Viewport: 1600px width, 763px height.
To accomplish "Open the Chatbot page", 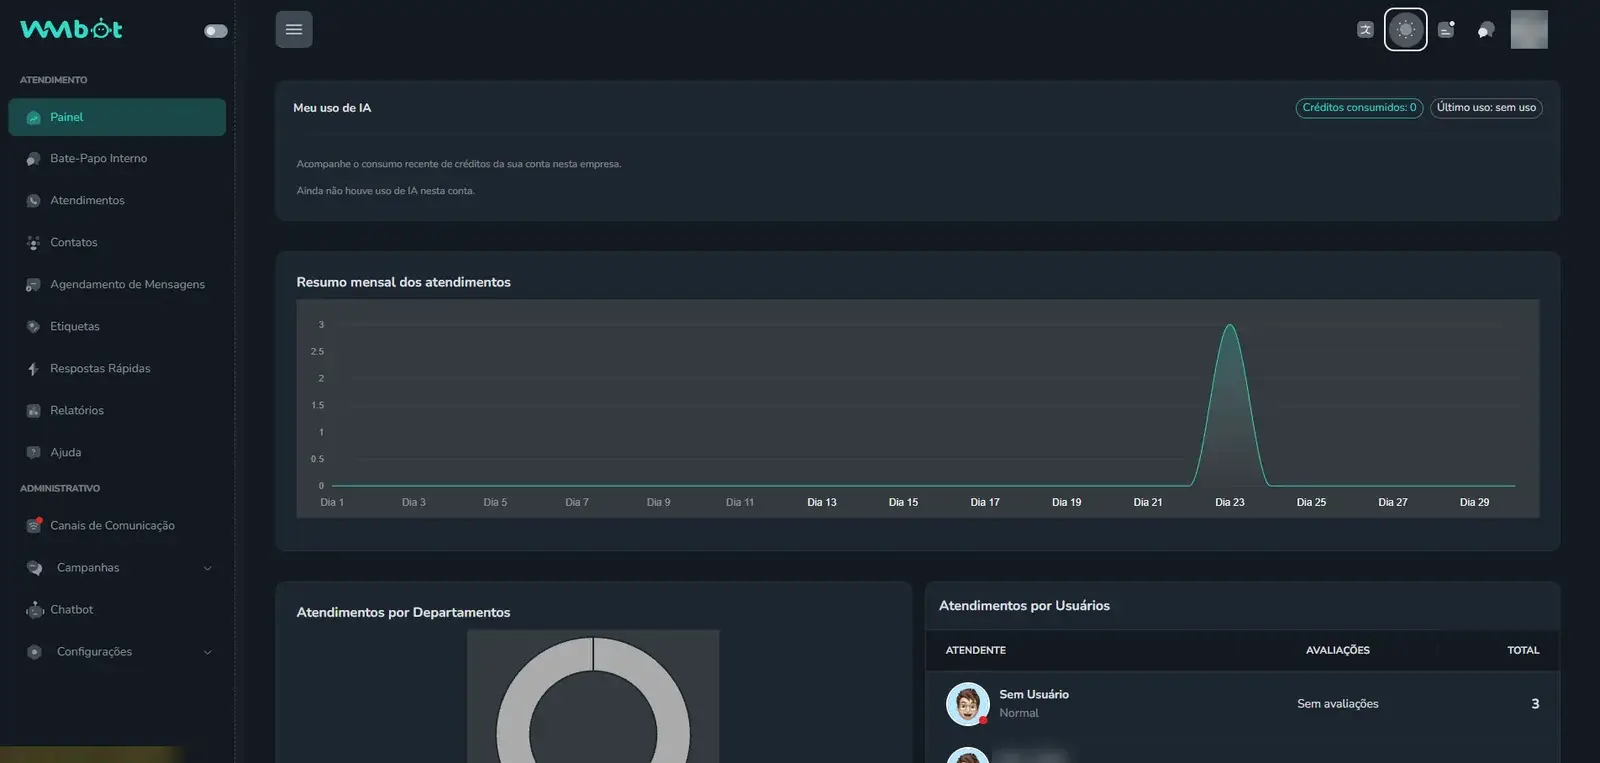I will [72, 609].
